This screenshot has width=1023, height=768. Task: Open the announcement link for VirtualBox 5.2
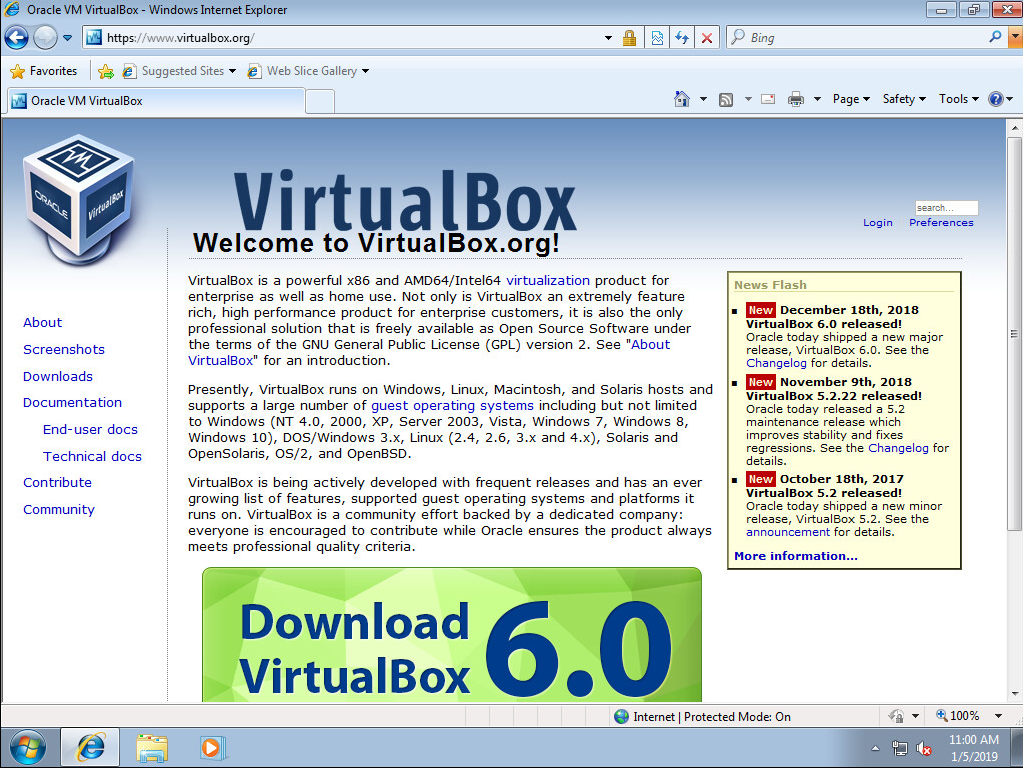[x=787, y=532]
